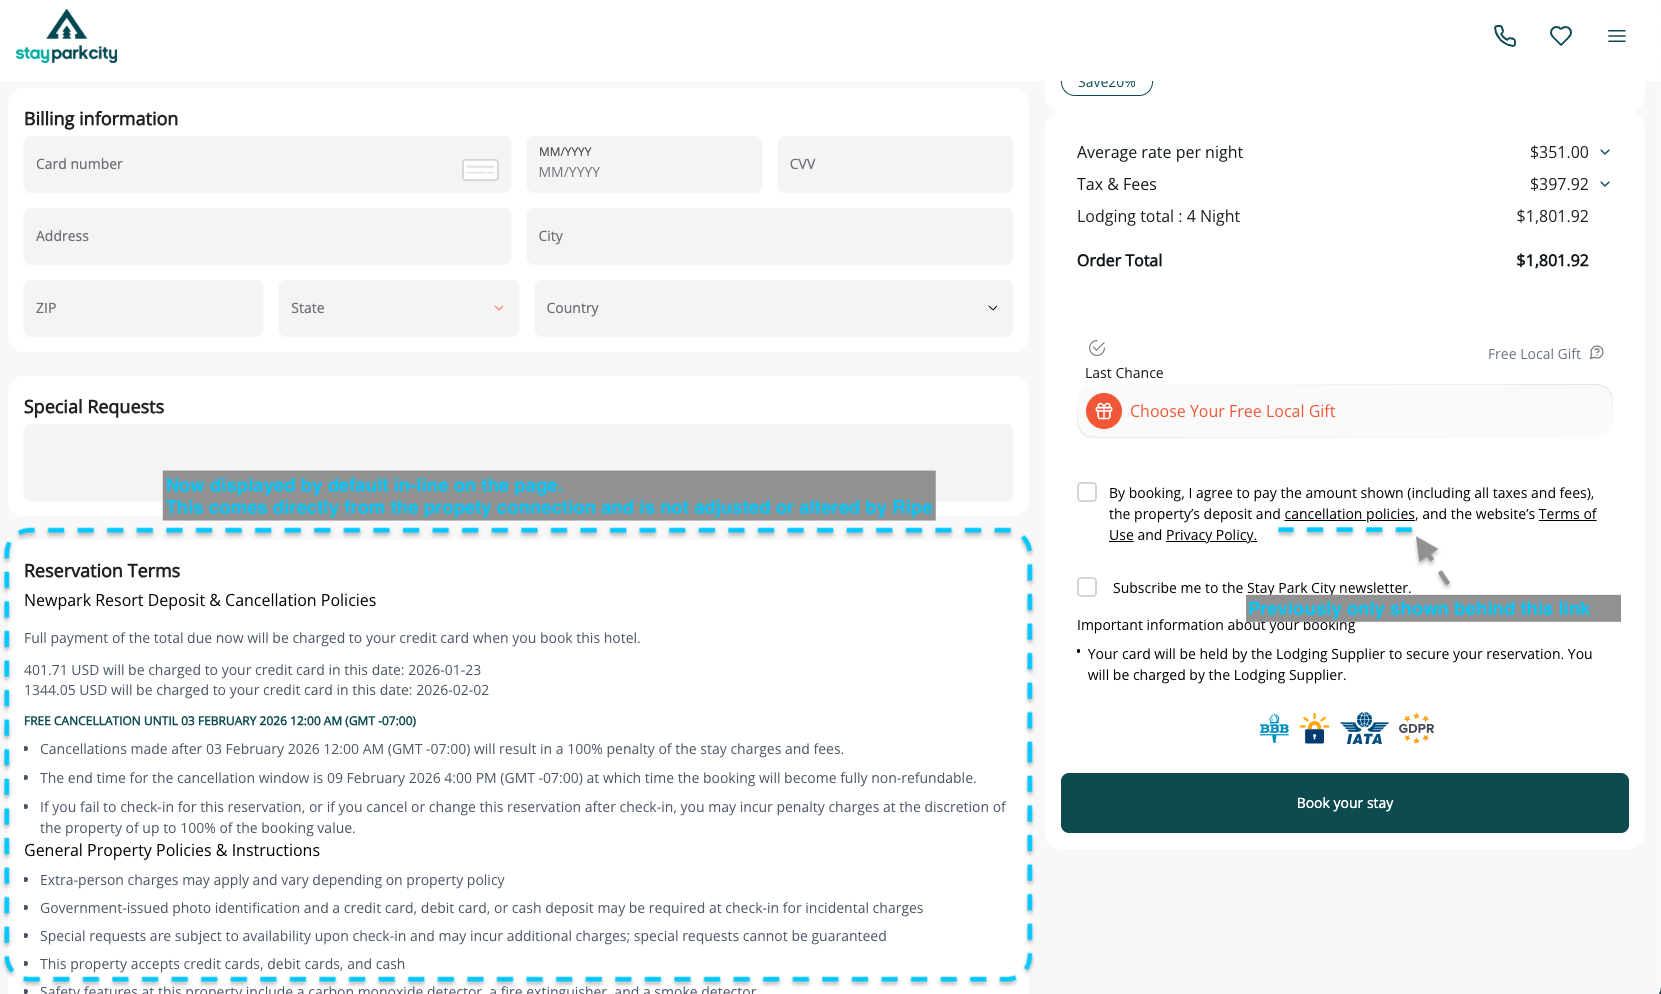Expand Average rate per night details
Viewport: 1661px width, 994px height.
point(1605,152)
